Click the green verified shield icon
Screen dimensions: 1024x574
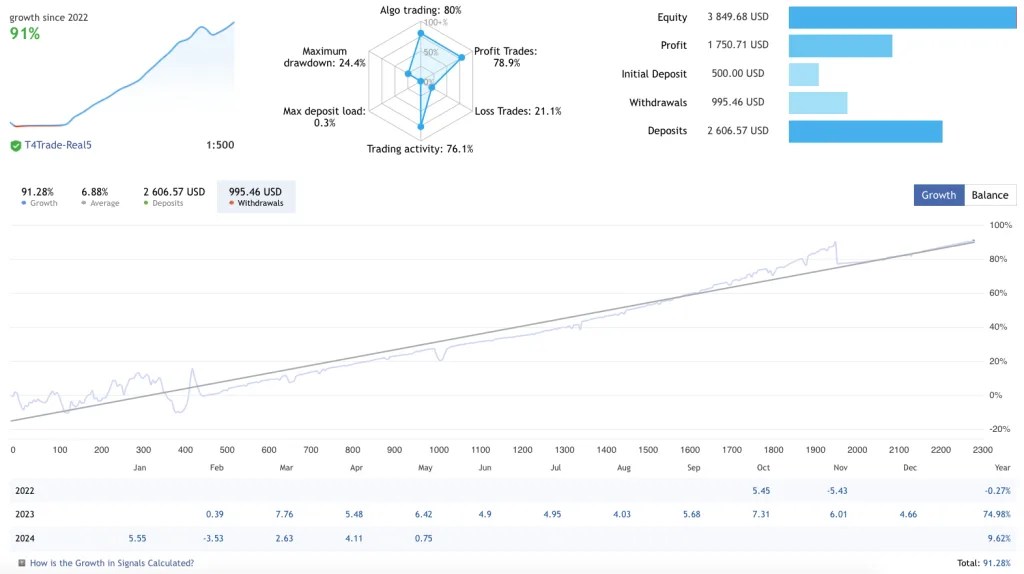(16, 145)
